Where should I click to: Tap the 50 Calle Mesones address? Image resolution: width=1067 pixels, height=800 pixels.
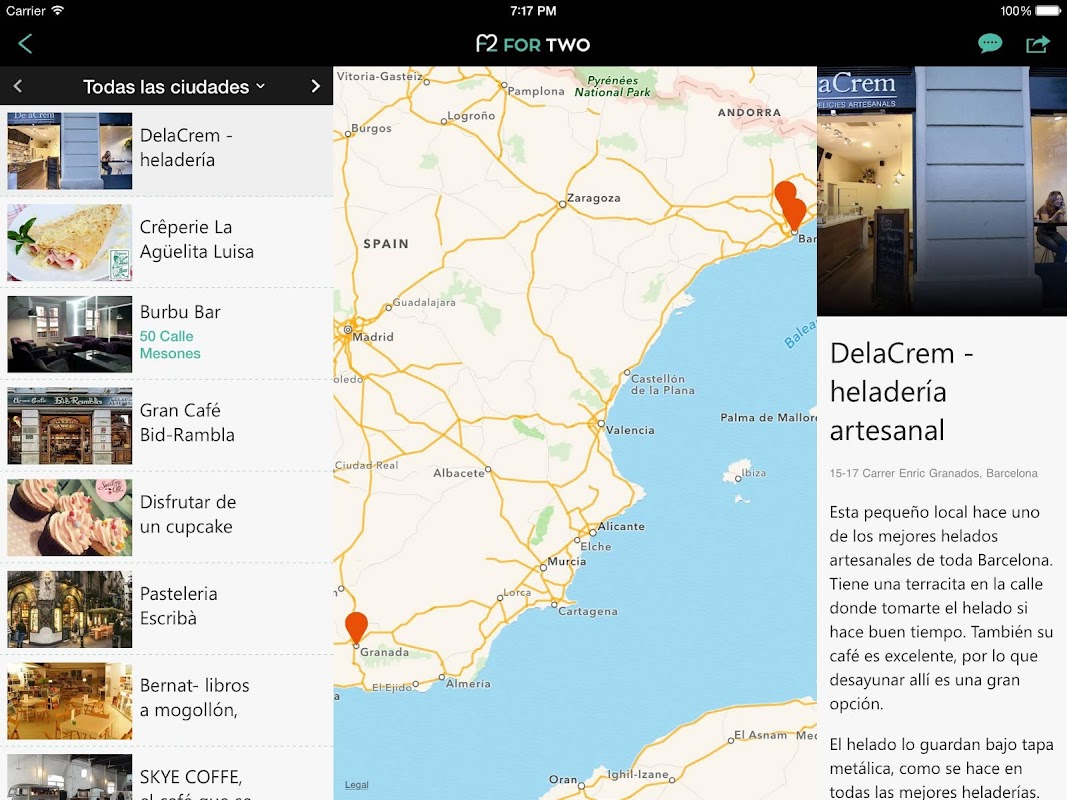170,345
